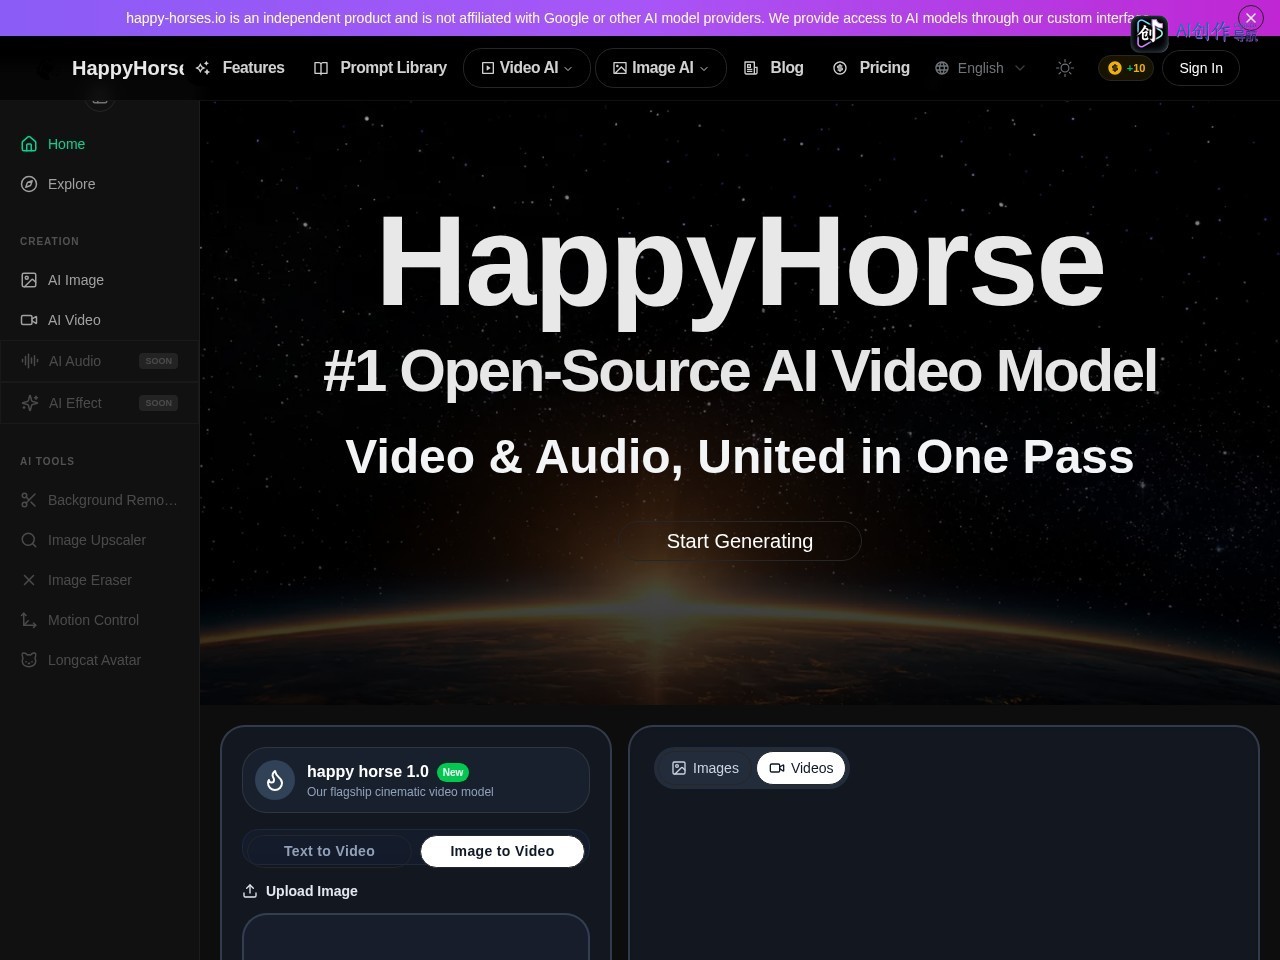The width and height of the screenshot is (1280, 960).
Task: Click the Explore compass icon
Action: 29,184
